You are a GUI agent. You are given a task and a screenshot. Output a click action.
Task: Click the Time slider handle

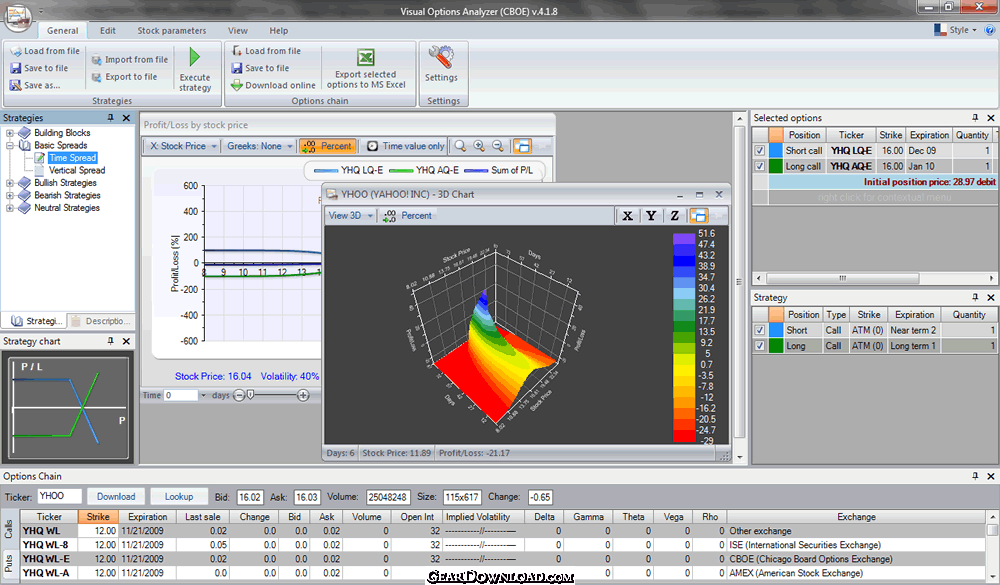click(251, 395)
